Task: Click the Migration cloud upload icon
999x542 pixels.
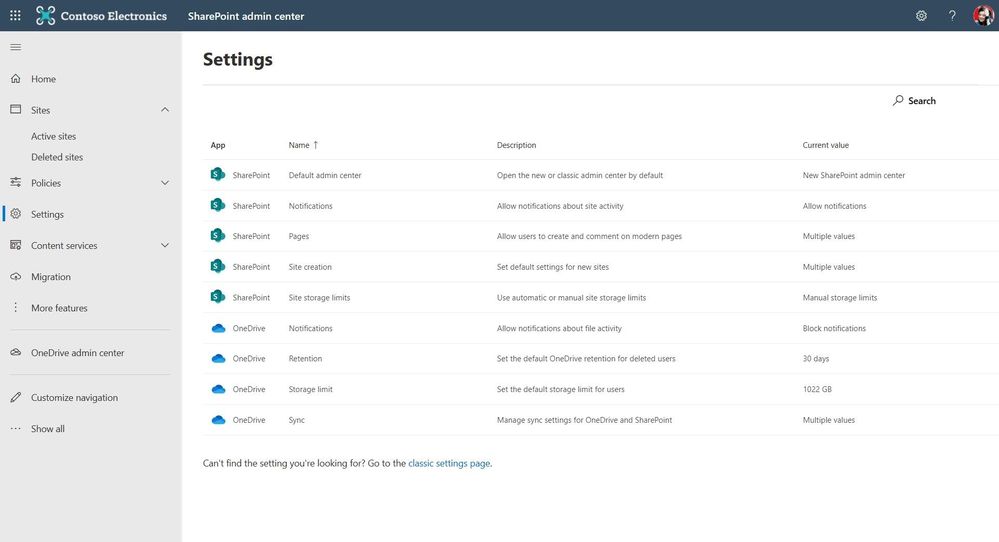Action: pos(15,277)
